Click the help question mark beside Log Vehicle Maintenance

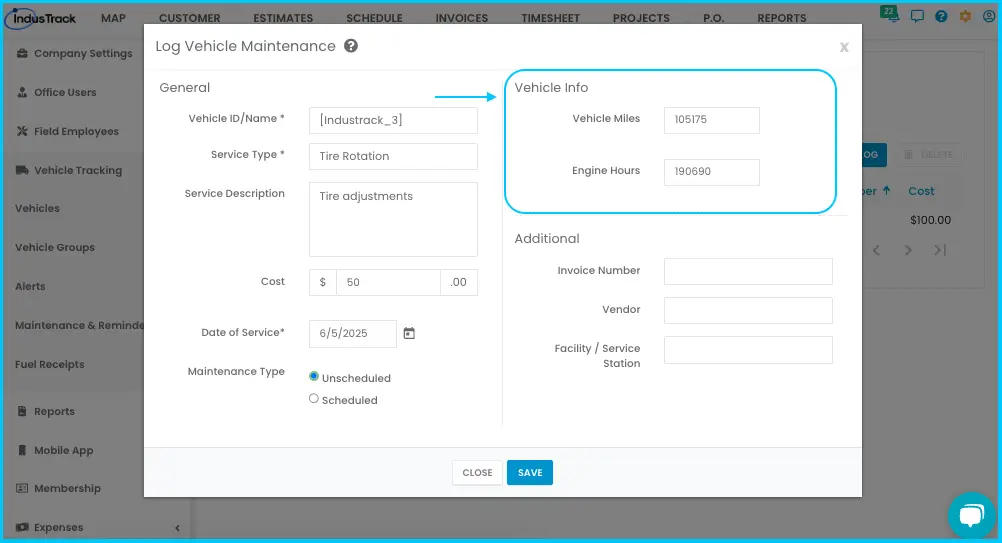click(x=351, y=45)
